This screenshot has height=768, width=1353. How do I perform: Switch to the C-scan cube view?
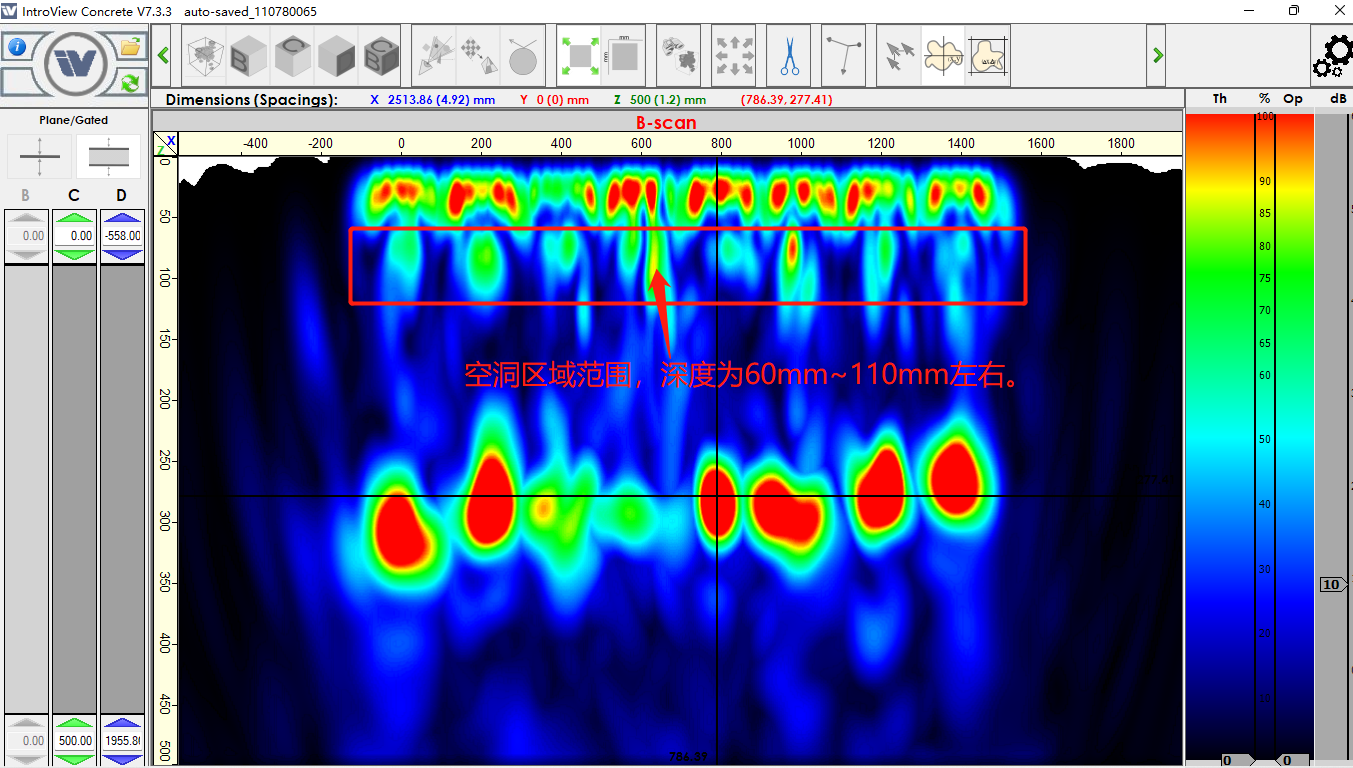pos(293,56)
